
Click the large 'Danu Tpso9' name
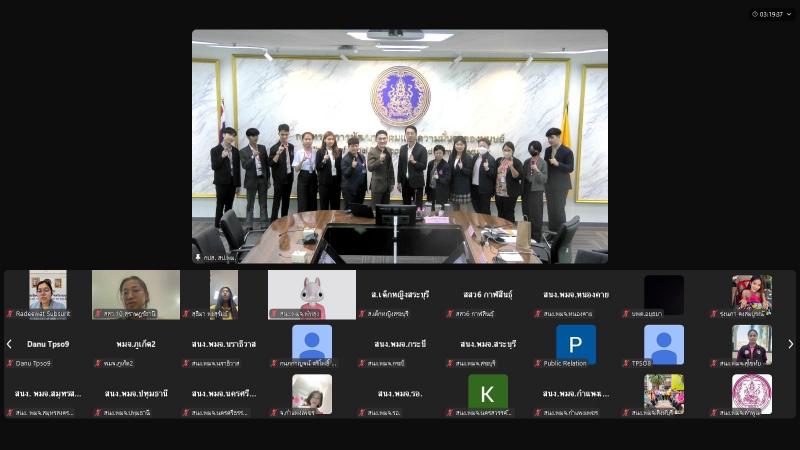coord(48,344)
